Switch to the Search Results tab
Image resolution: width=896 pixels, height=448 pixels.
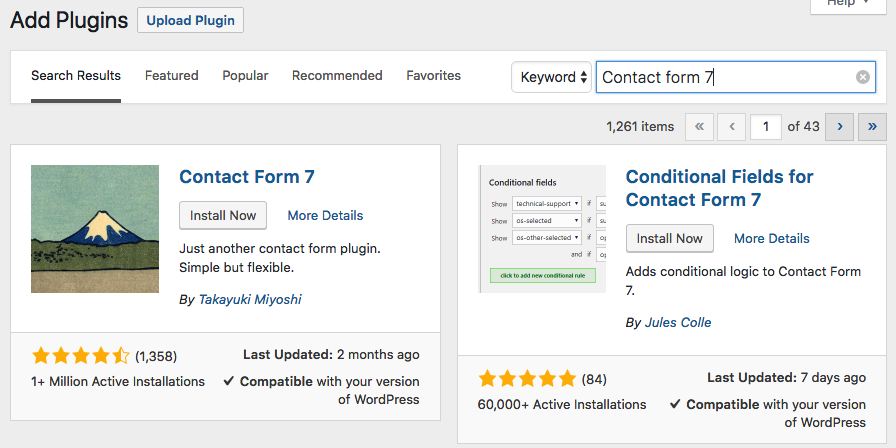pos(76,76)
